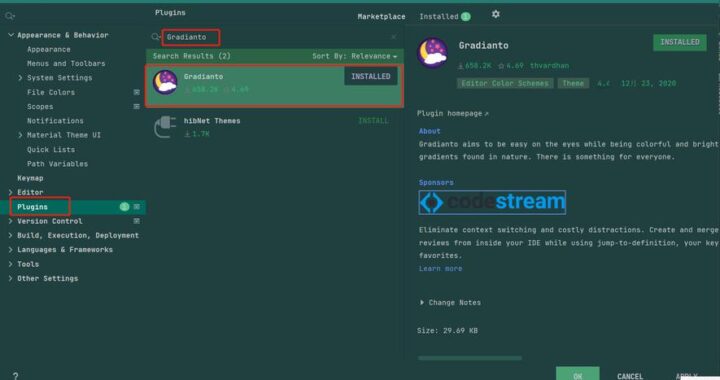Click INSTALLED button in Gradianto result row
This screenshot has height=380, width=720.
tap(371, 77)
